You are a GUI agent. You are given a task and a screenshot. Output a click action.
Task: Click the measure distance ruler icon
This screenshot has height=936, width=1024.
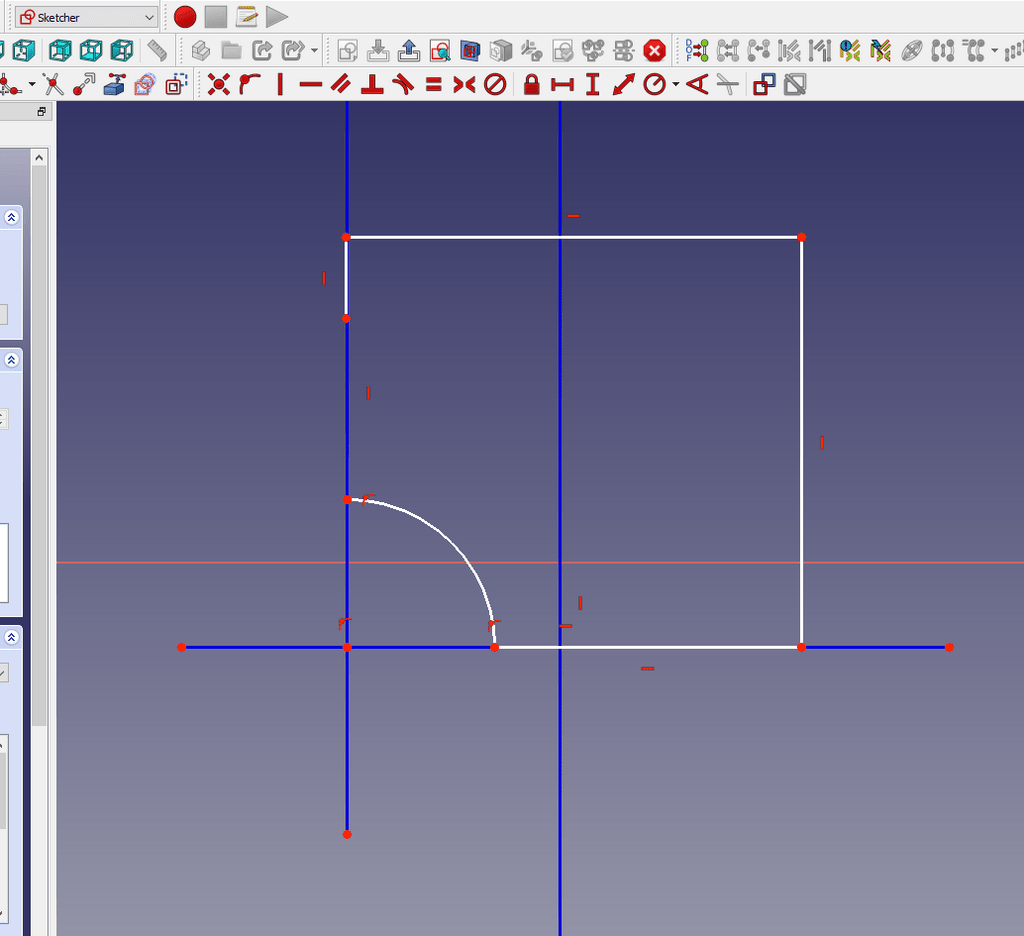point(157,50)
